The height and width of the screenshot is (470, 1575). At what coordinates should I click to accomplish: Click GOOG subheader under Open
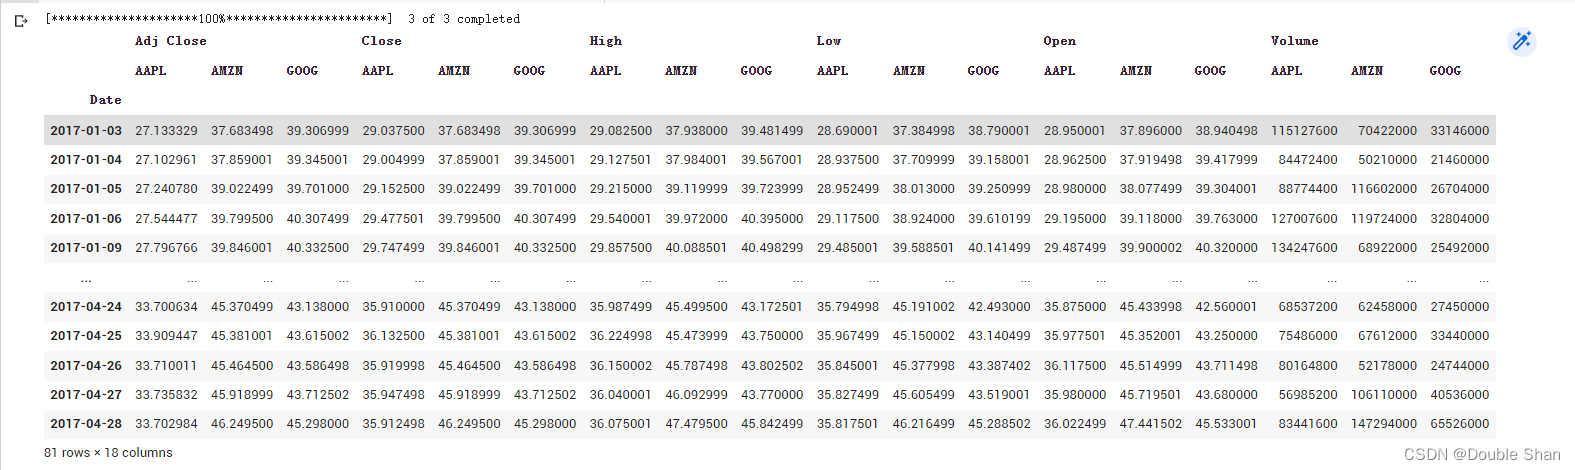(x=1210, y=71)
